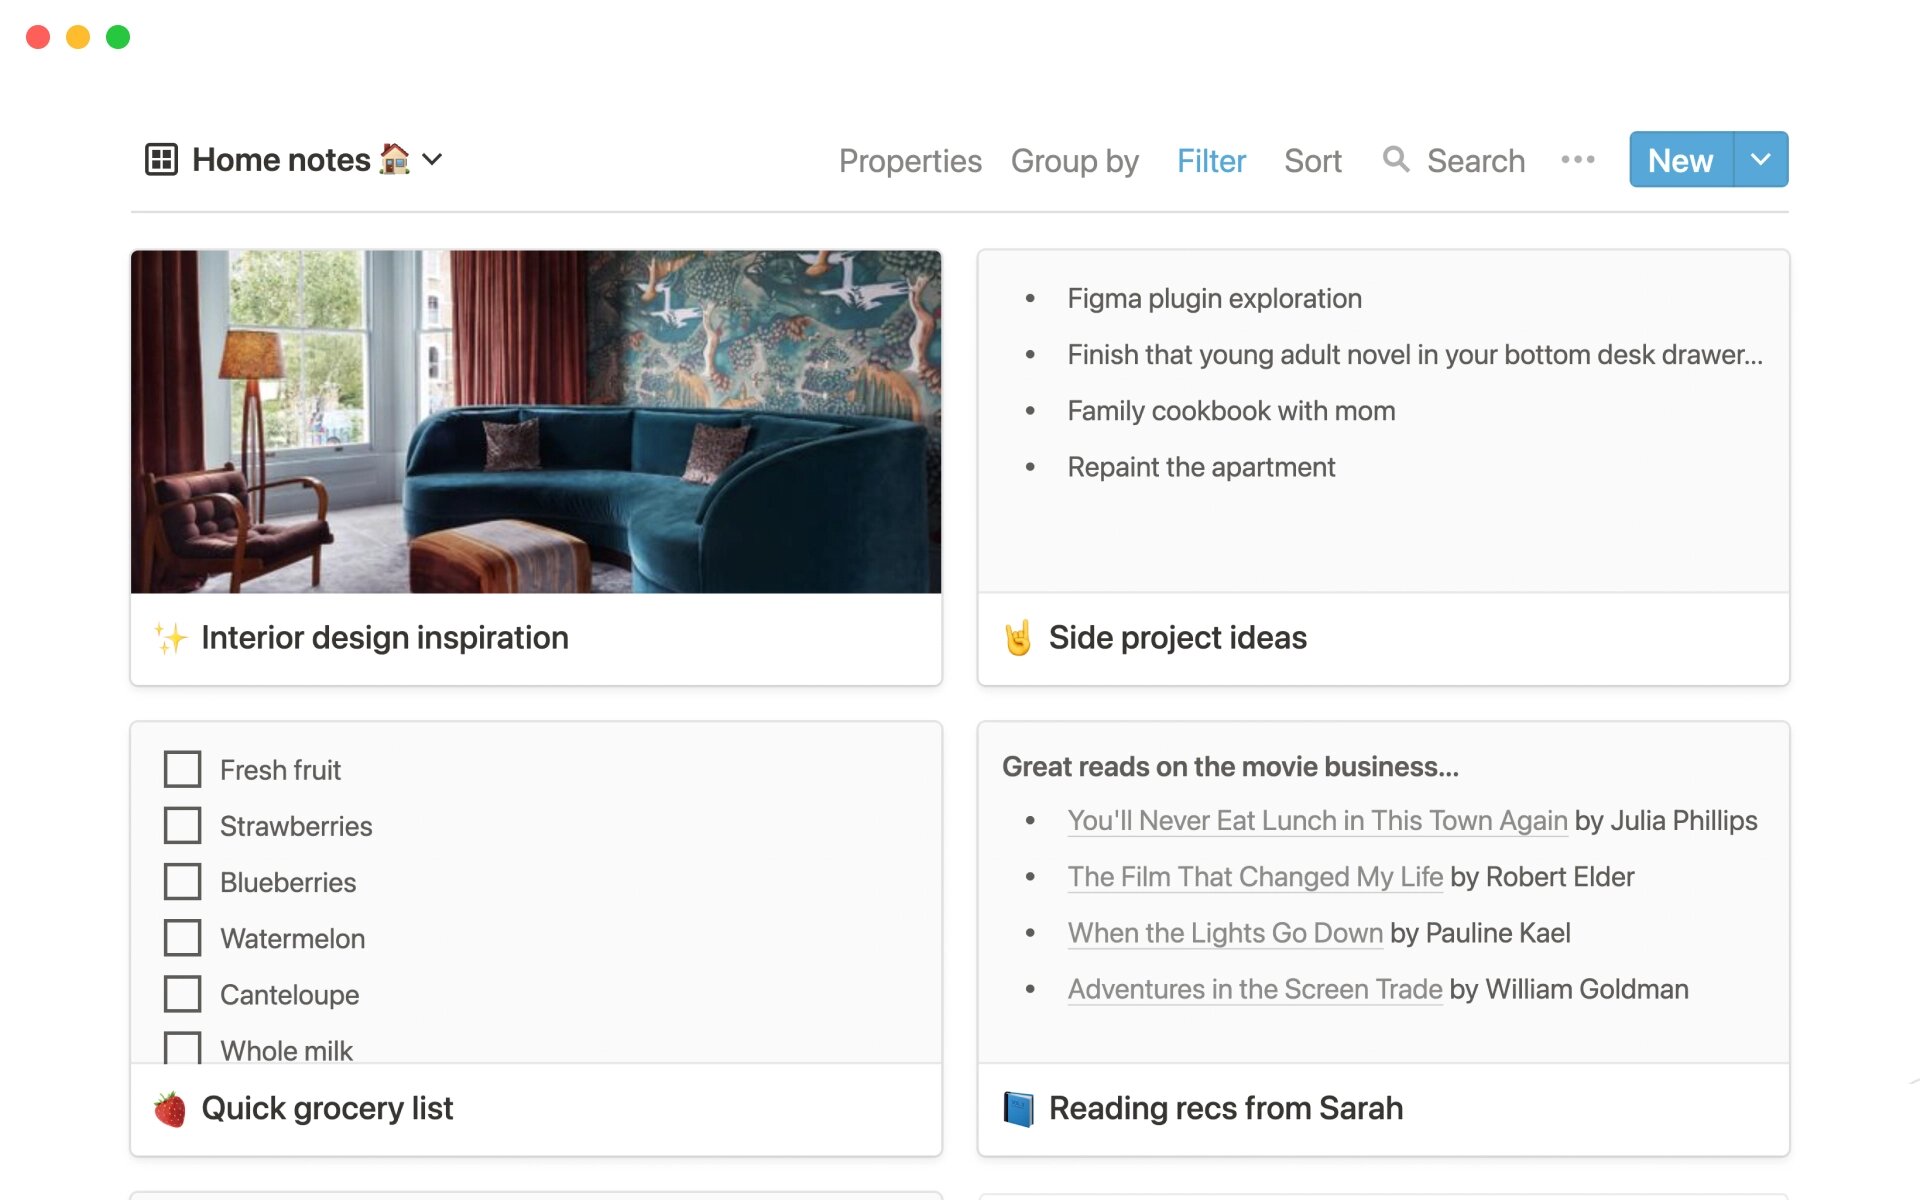The image size is (1920, 1200).
Task: Click the overflow menu (···) icon
Action: pyautogui.click(x=1579, y=159)
